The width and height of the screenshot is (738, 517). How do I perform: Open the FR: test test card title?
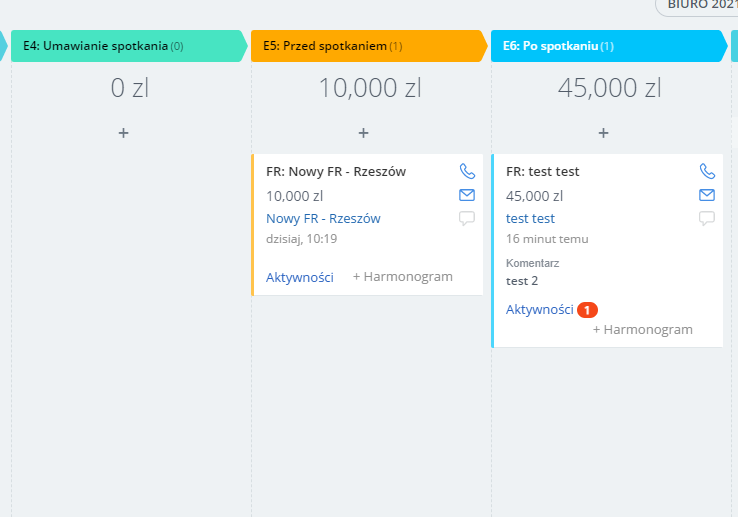(x=542, y=171)
